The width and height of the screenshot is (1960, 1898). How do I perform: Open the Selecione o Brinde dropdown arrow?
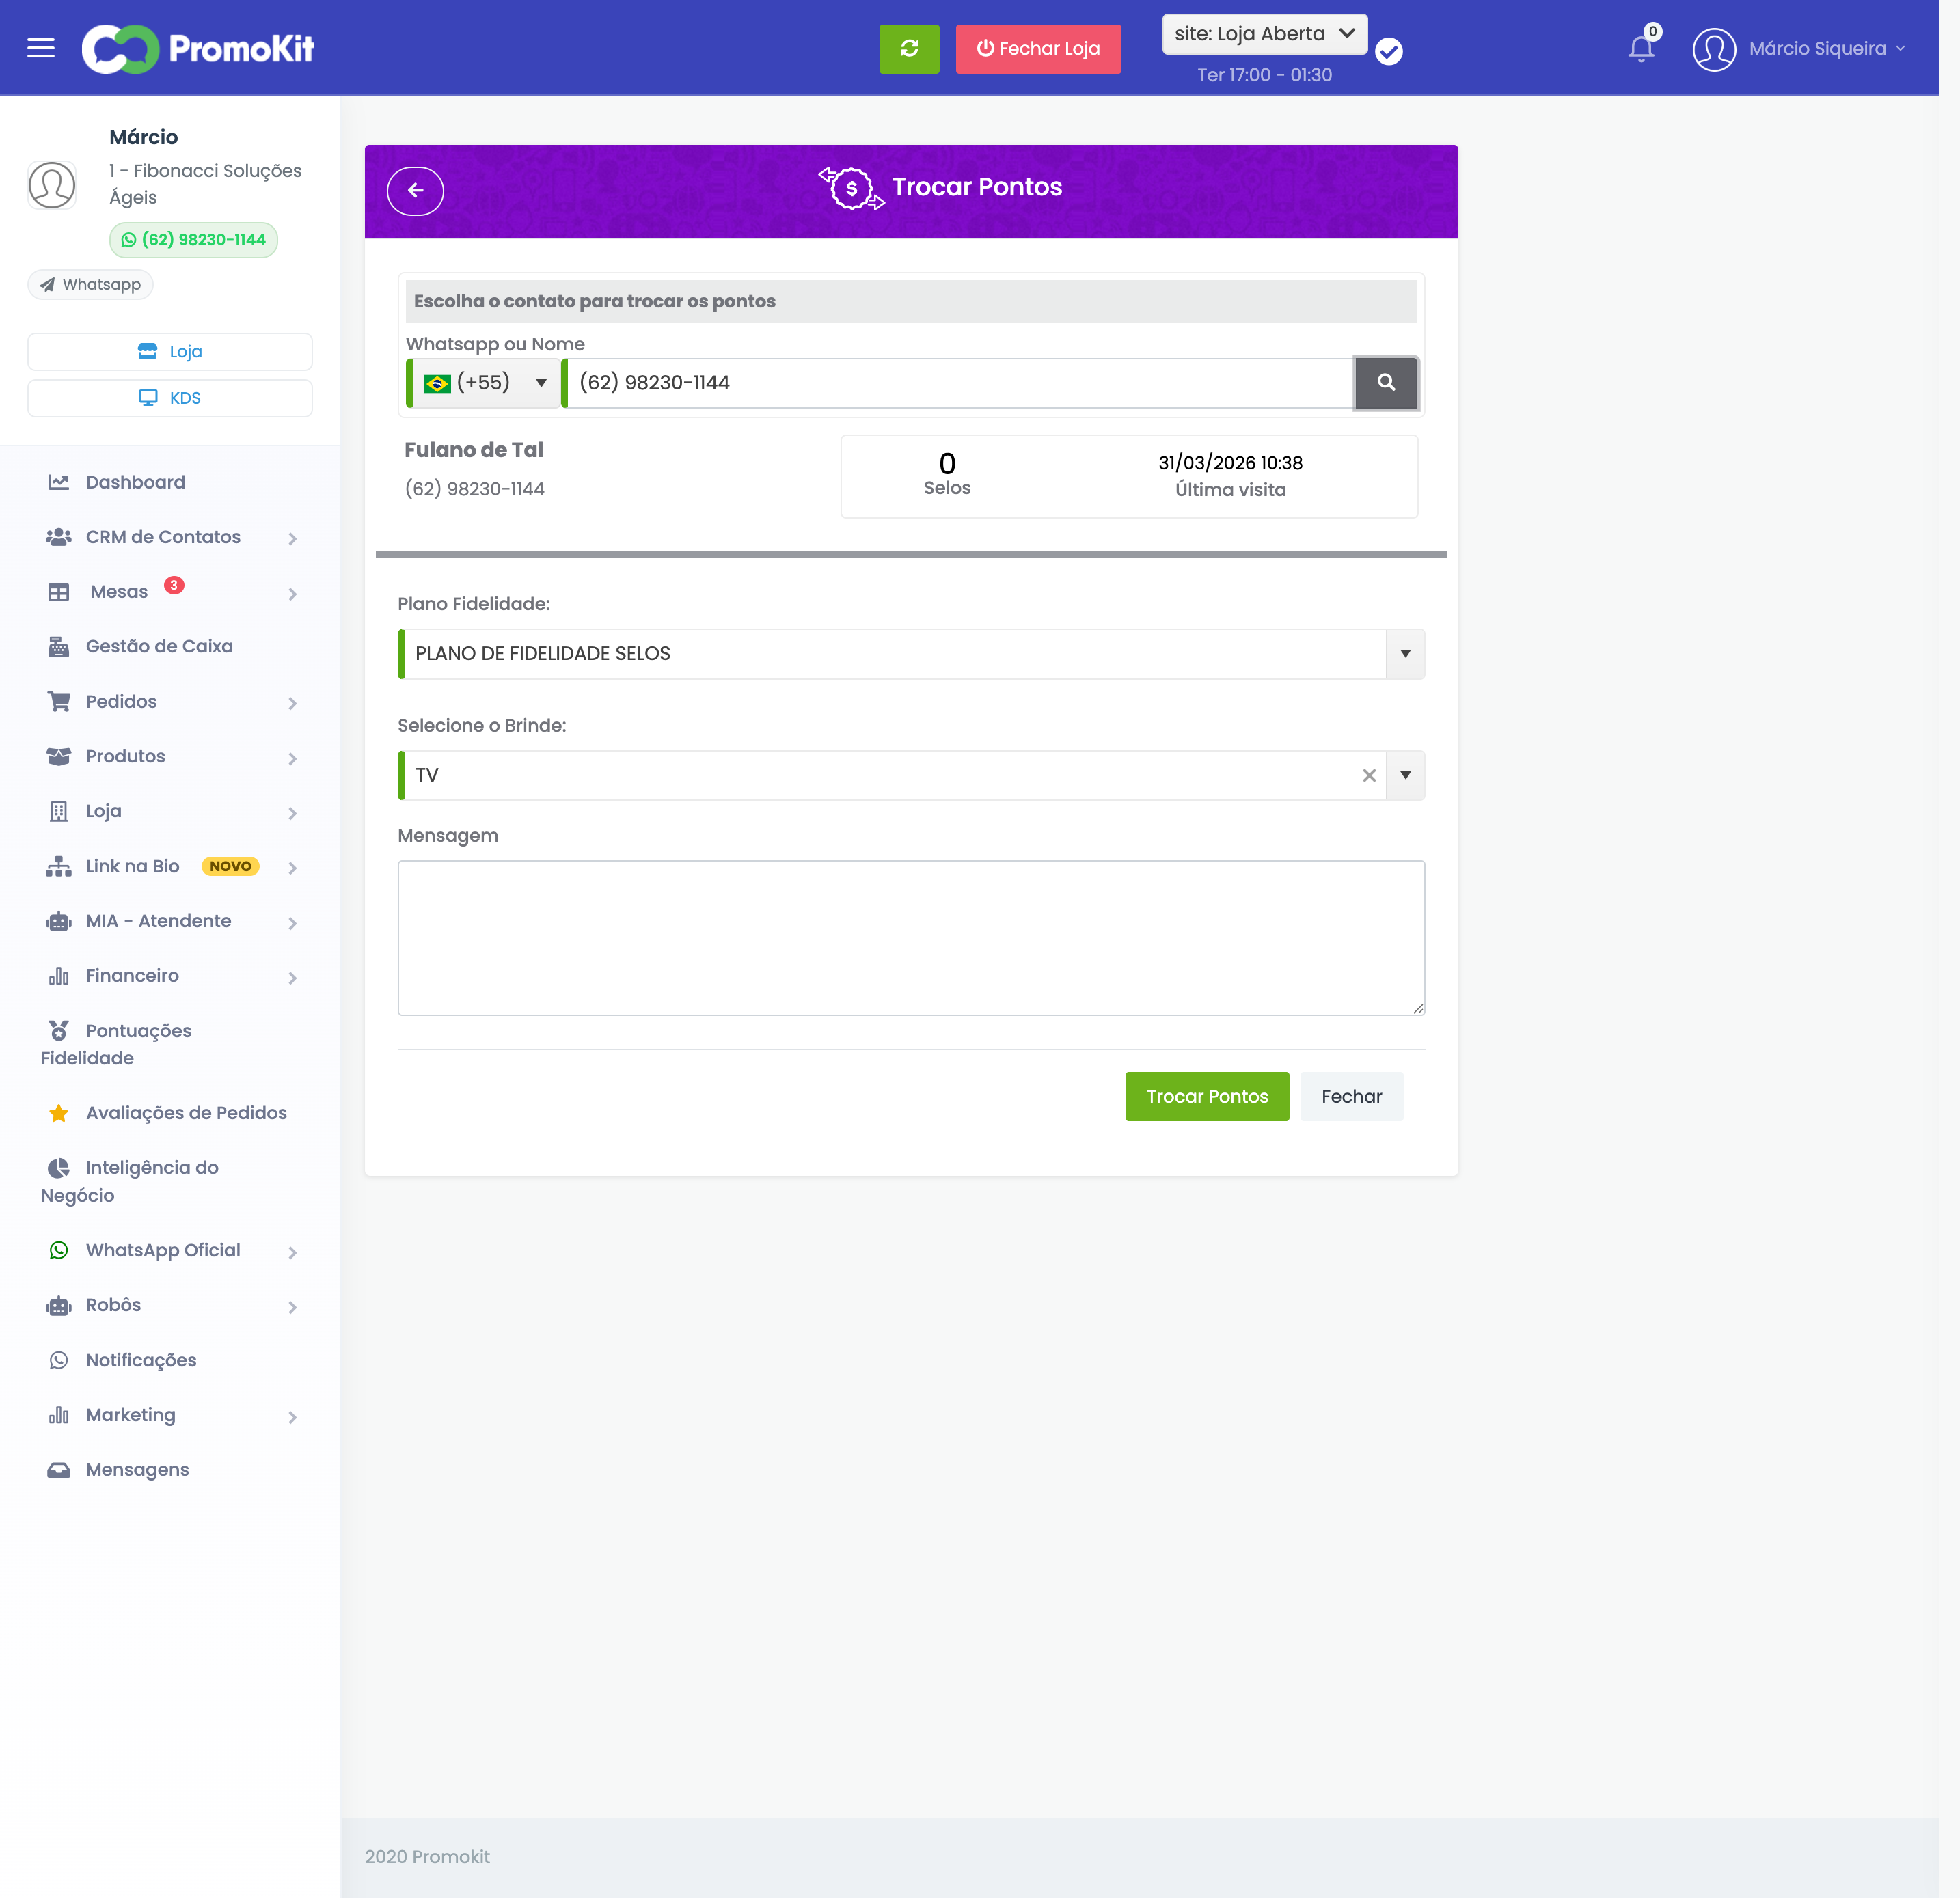pos(1405,776)
